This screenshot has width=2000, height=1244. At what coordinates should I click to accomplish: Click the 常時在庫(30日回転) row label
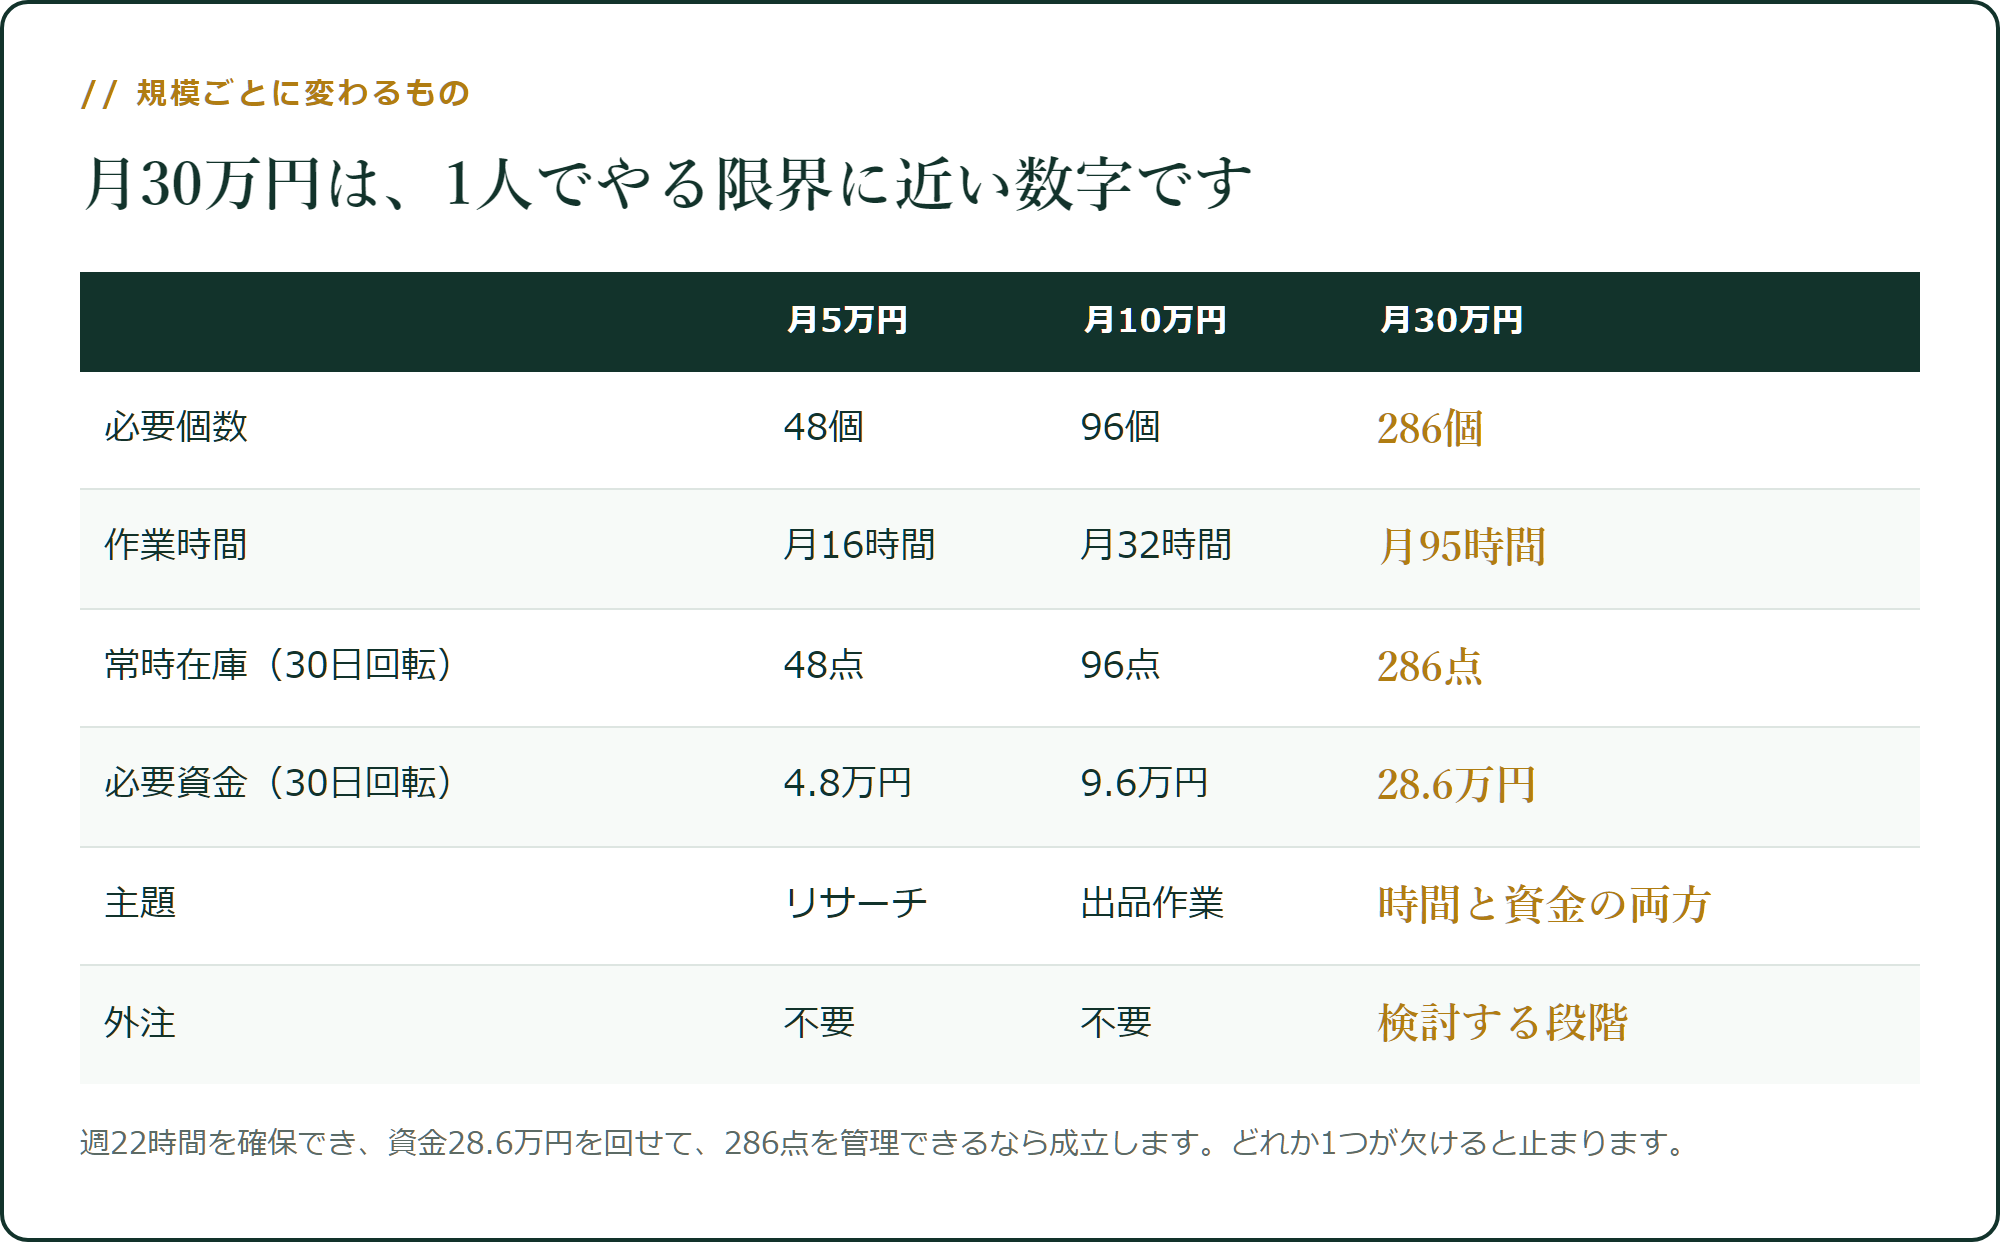279,665
